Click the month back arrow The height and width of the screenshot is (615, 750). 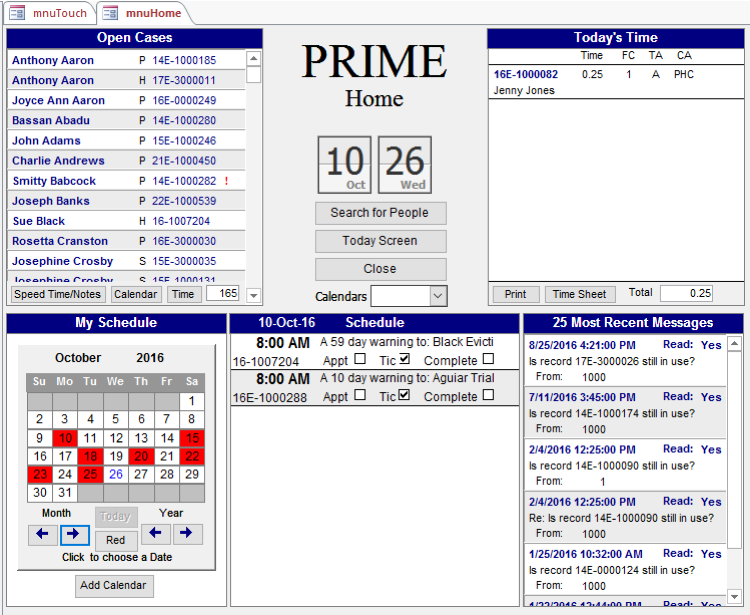tap(43, 534)
